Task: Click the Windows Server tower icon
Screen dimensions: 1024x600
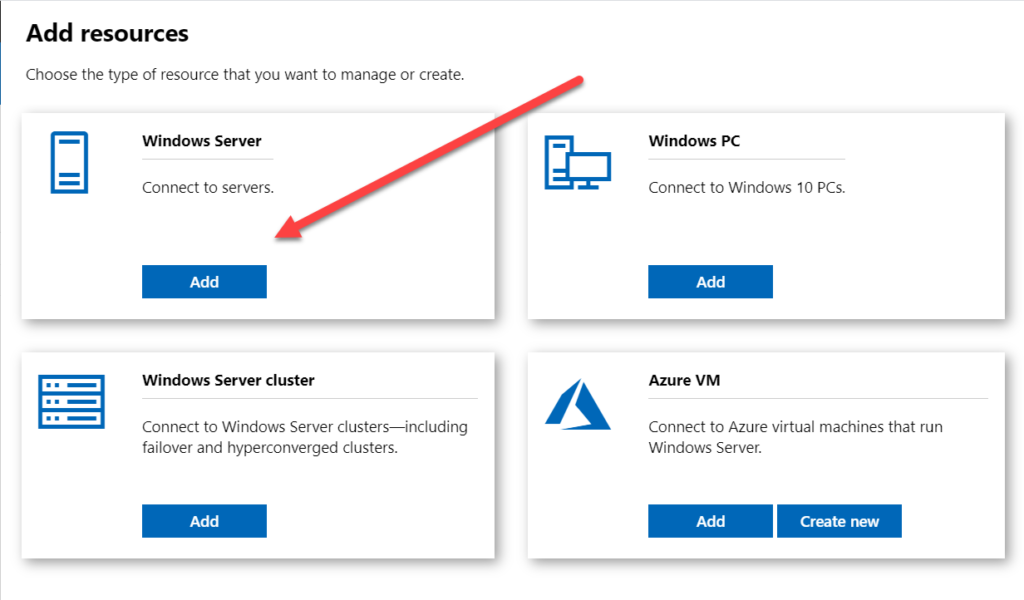Action: [69, 163]
